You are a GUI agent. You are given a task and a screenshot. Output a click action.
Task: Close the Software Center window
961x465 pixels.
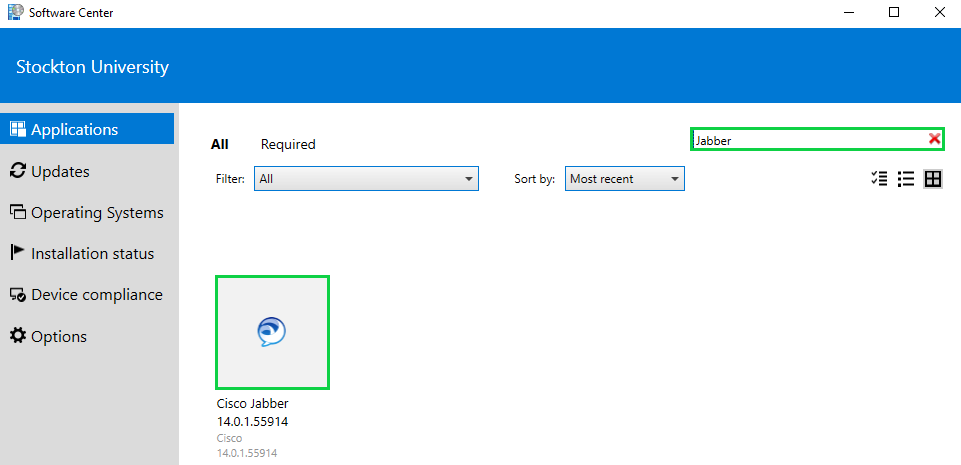coord(939,12)
